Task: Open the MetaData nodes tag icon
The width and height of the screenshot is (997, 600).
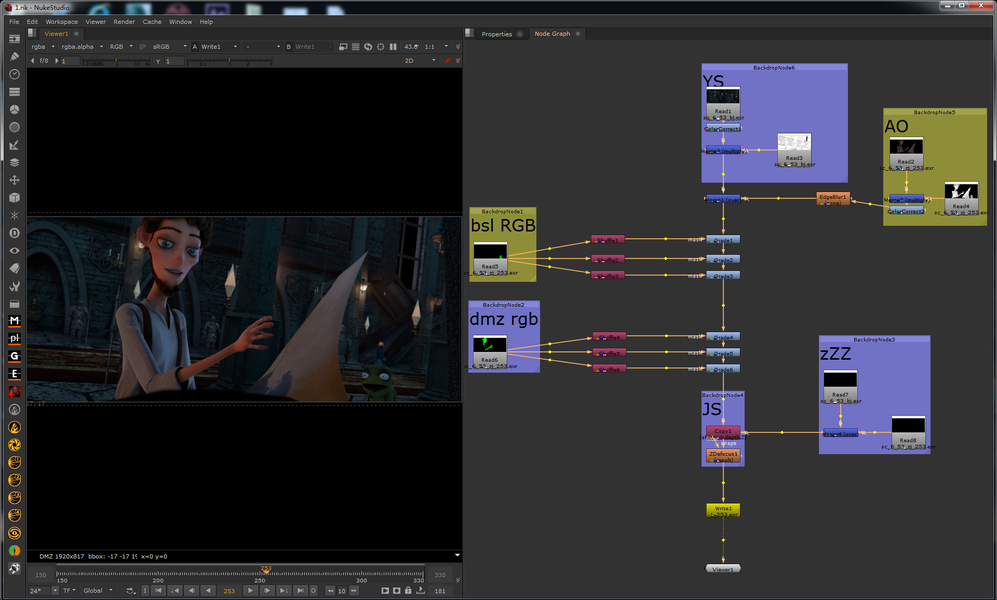Action: 14,268
